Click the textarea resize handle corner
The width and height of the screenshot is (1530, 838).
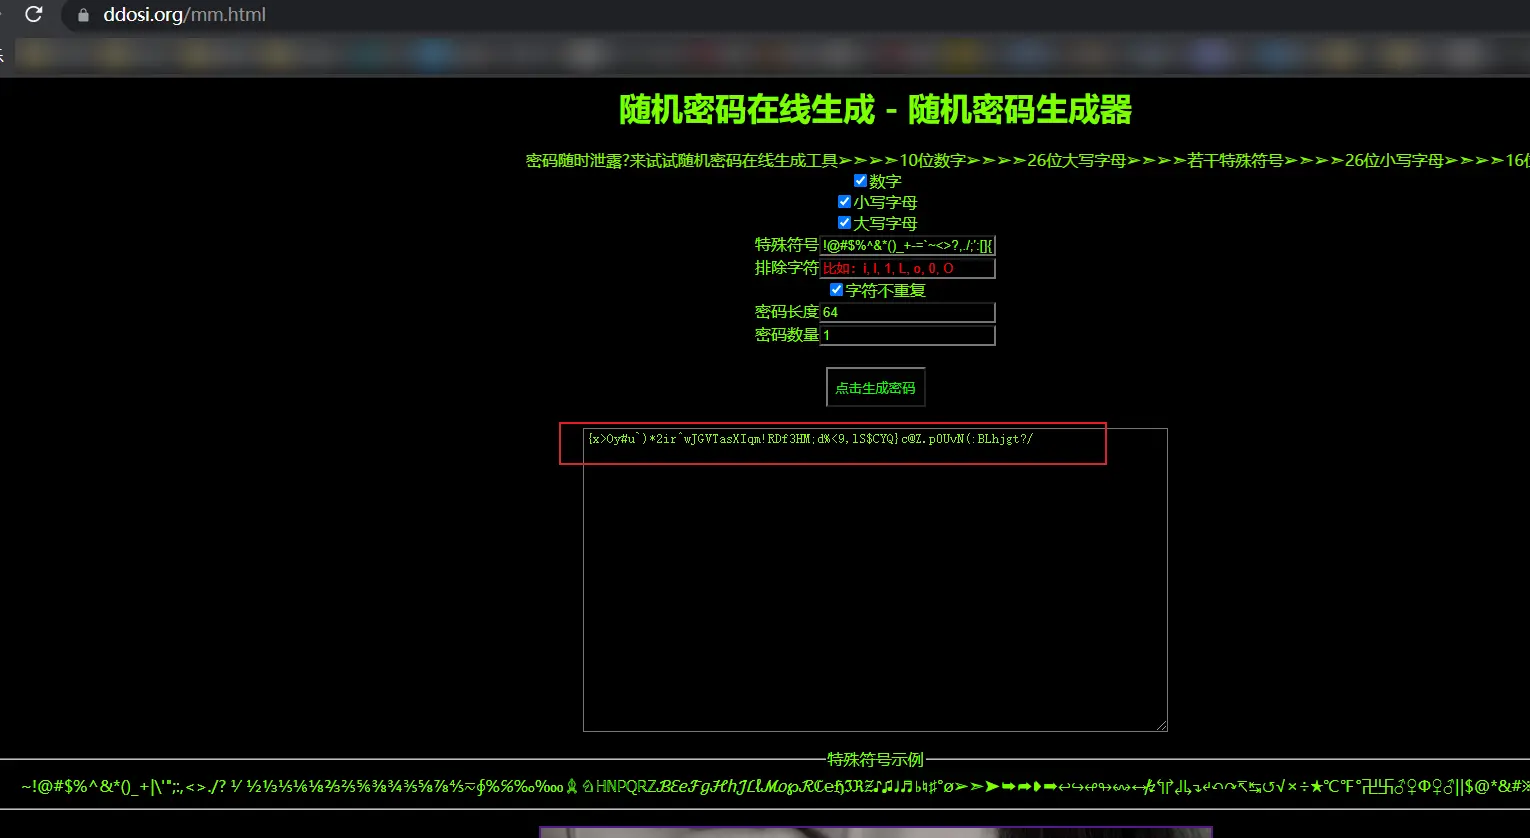tap(1161, 725)
